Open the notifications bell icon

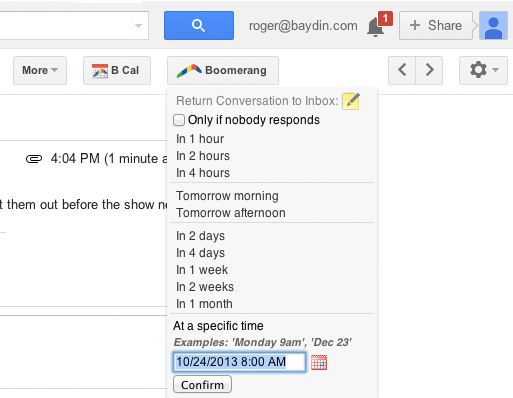(375, 27)
